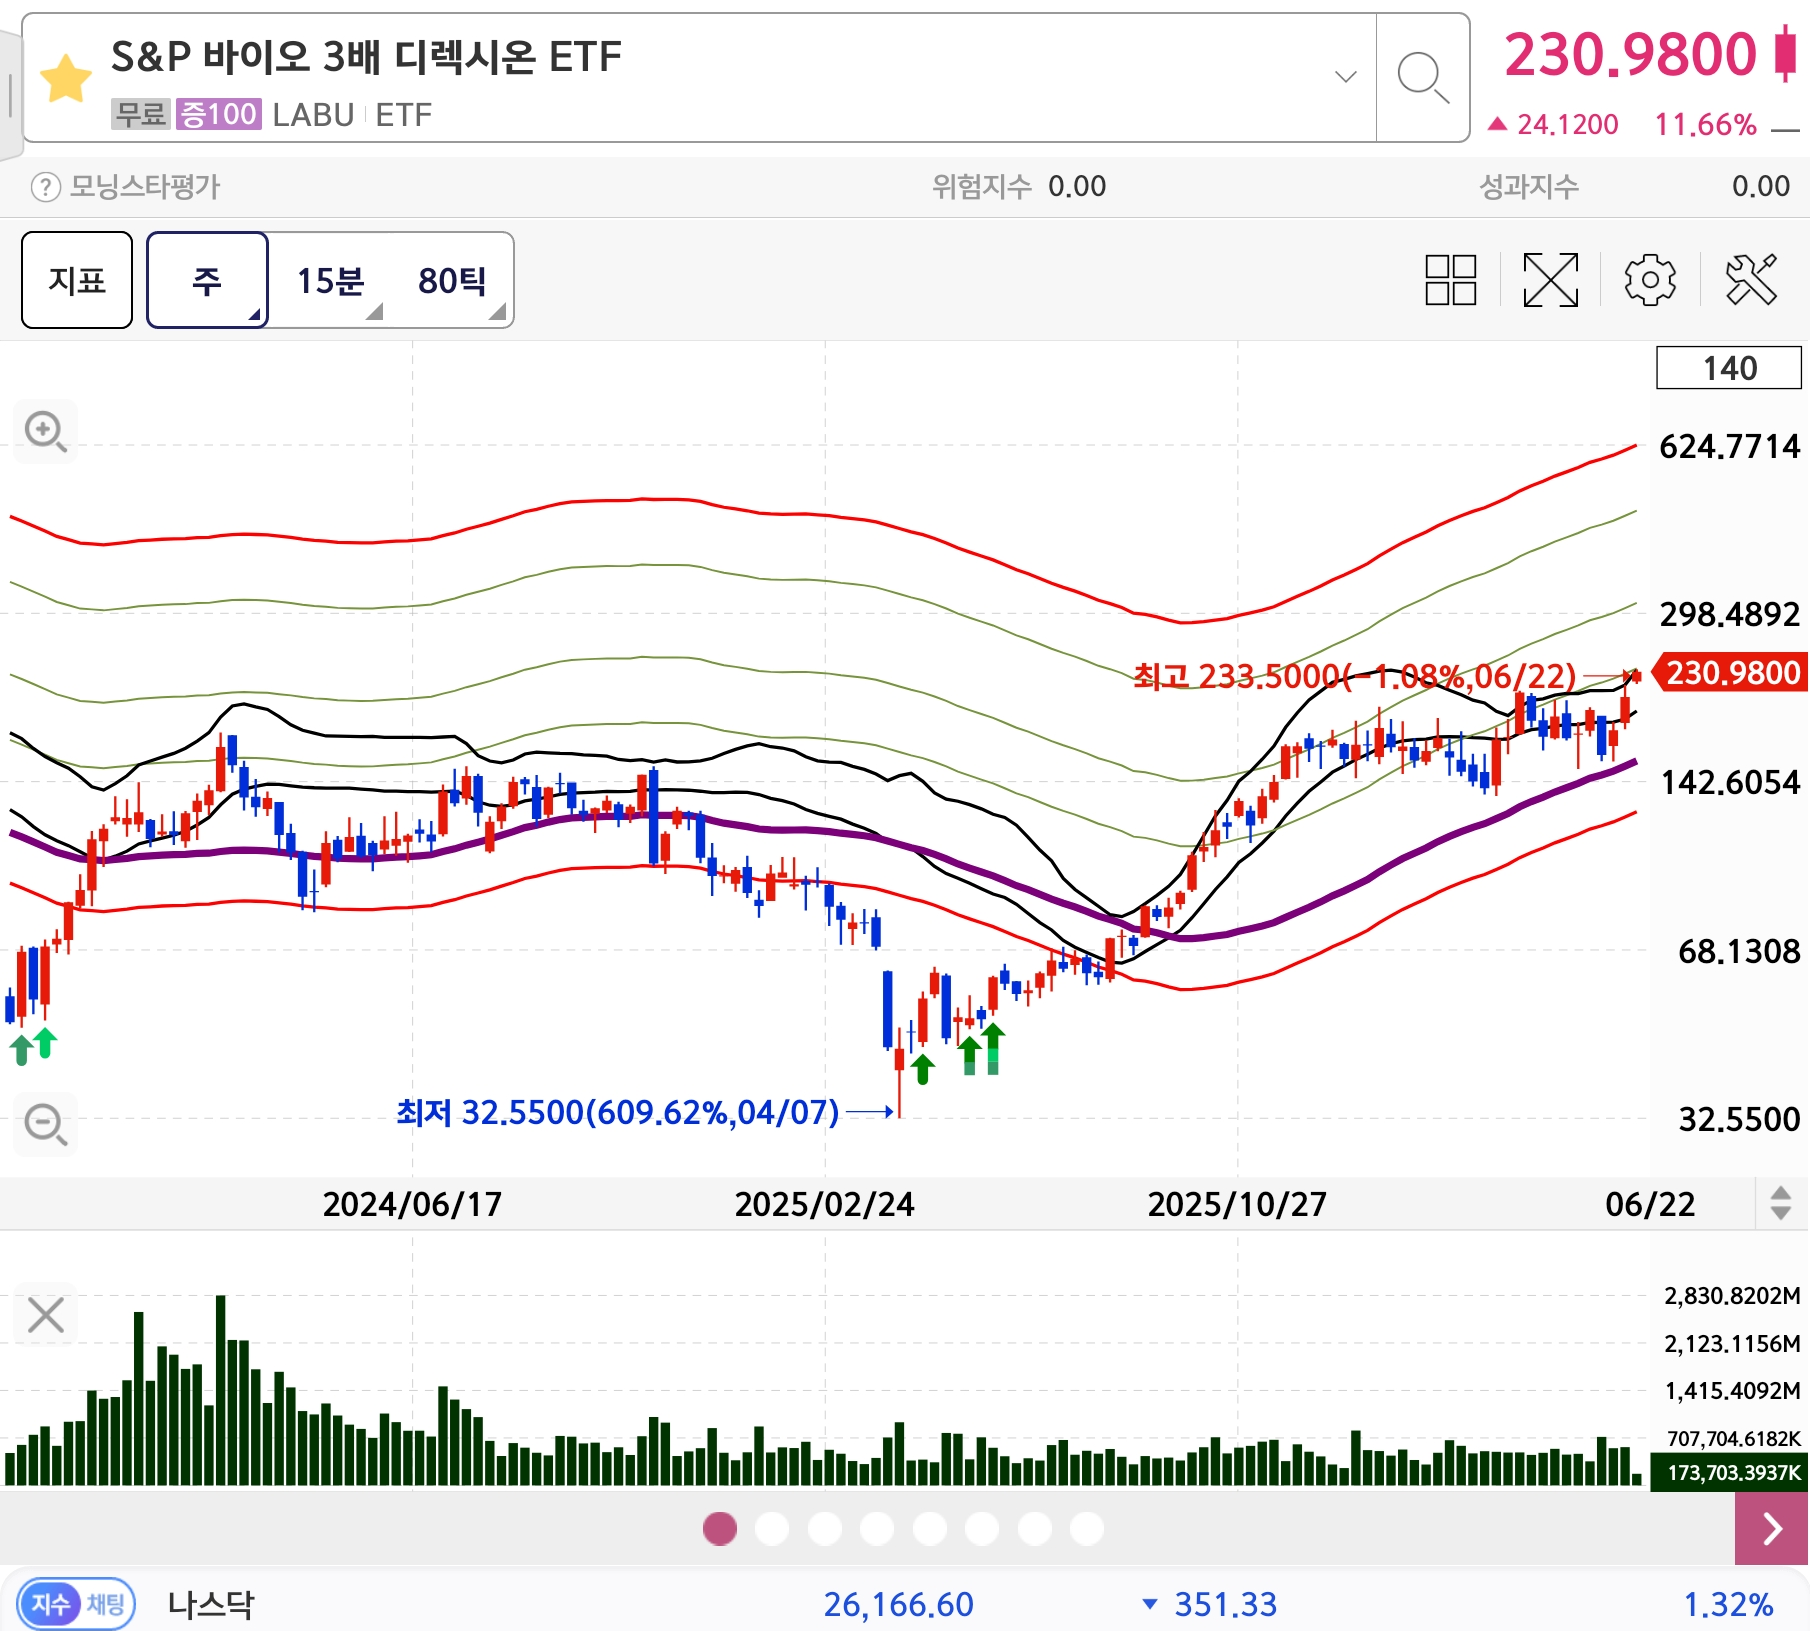Select the second pagination dot
Screen dimensions: 1810x1631
click(772, 1528)
